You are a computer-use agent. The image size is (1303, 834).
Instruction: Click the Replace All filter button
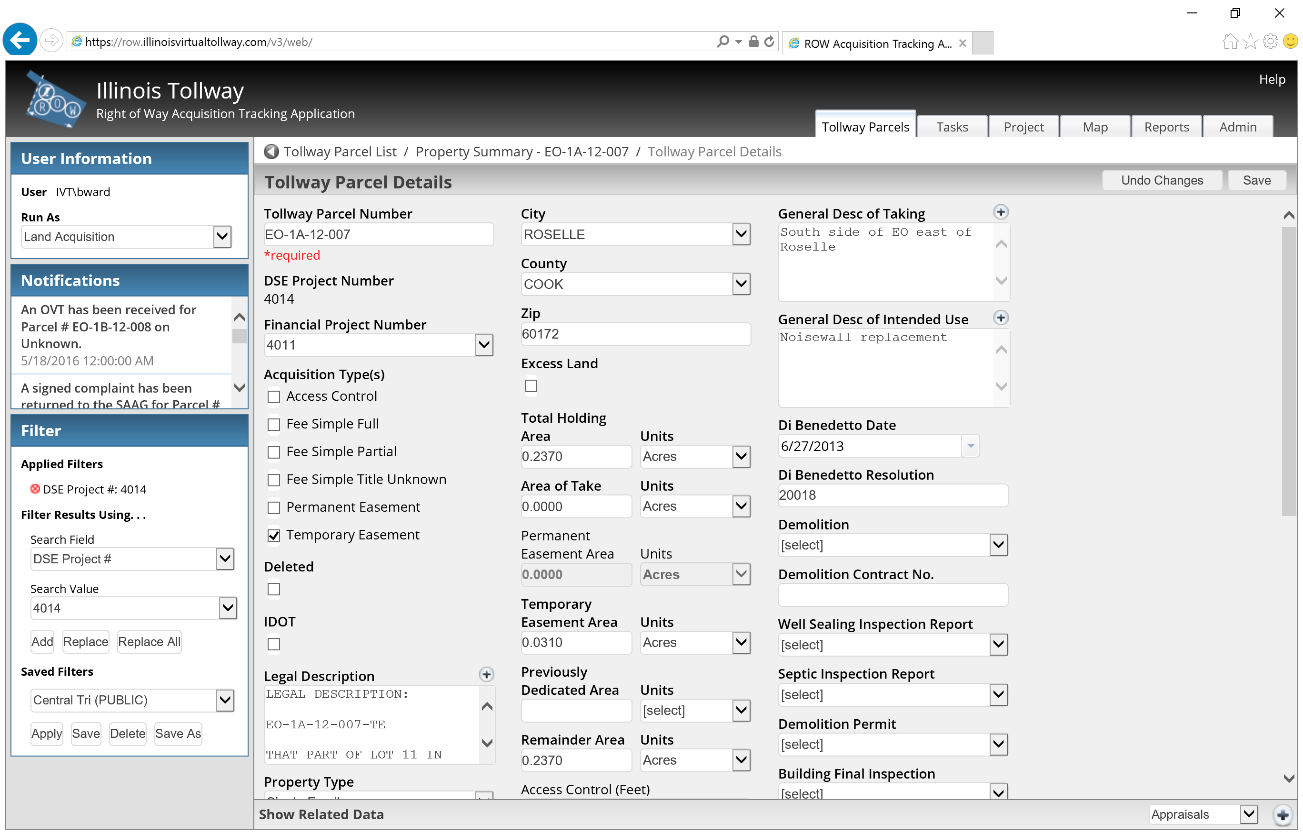(x=149, y=642)
